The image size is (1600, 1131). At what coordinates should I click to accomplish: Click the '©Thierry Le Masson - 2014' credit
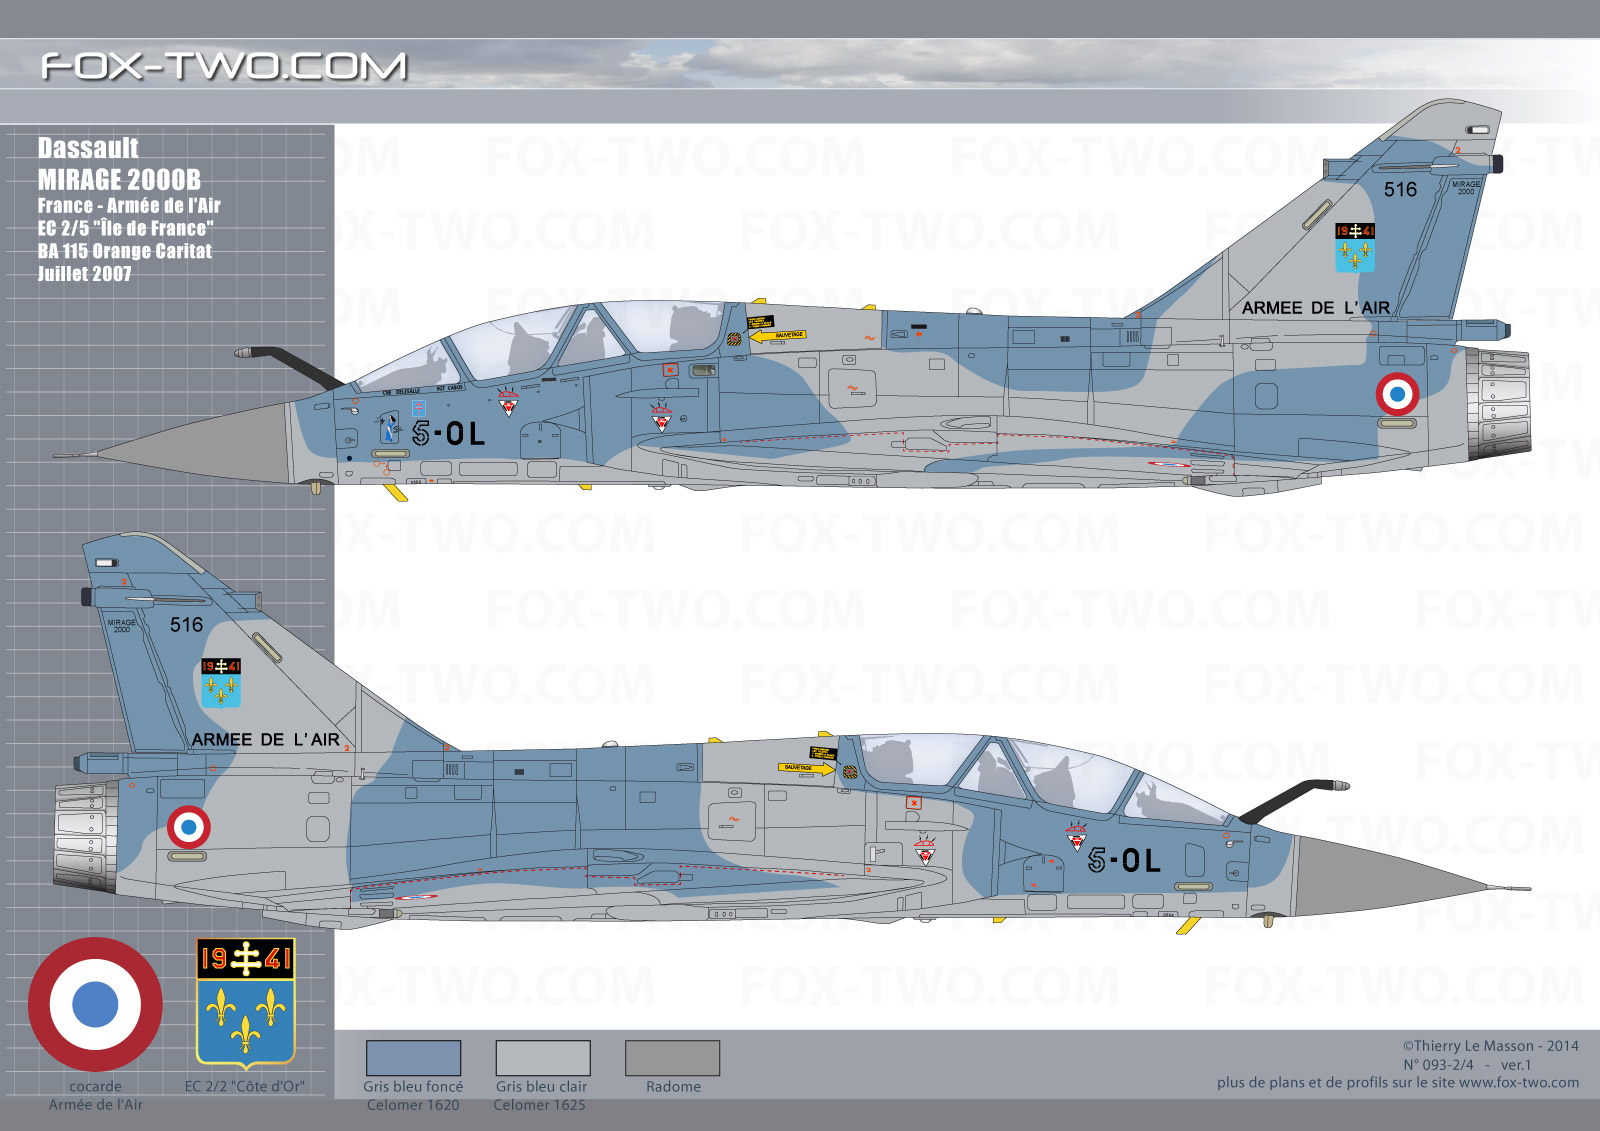1490,1046
